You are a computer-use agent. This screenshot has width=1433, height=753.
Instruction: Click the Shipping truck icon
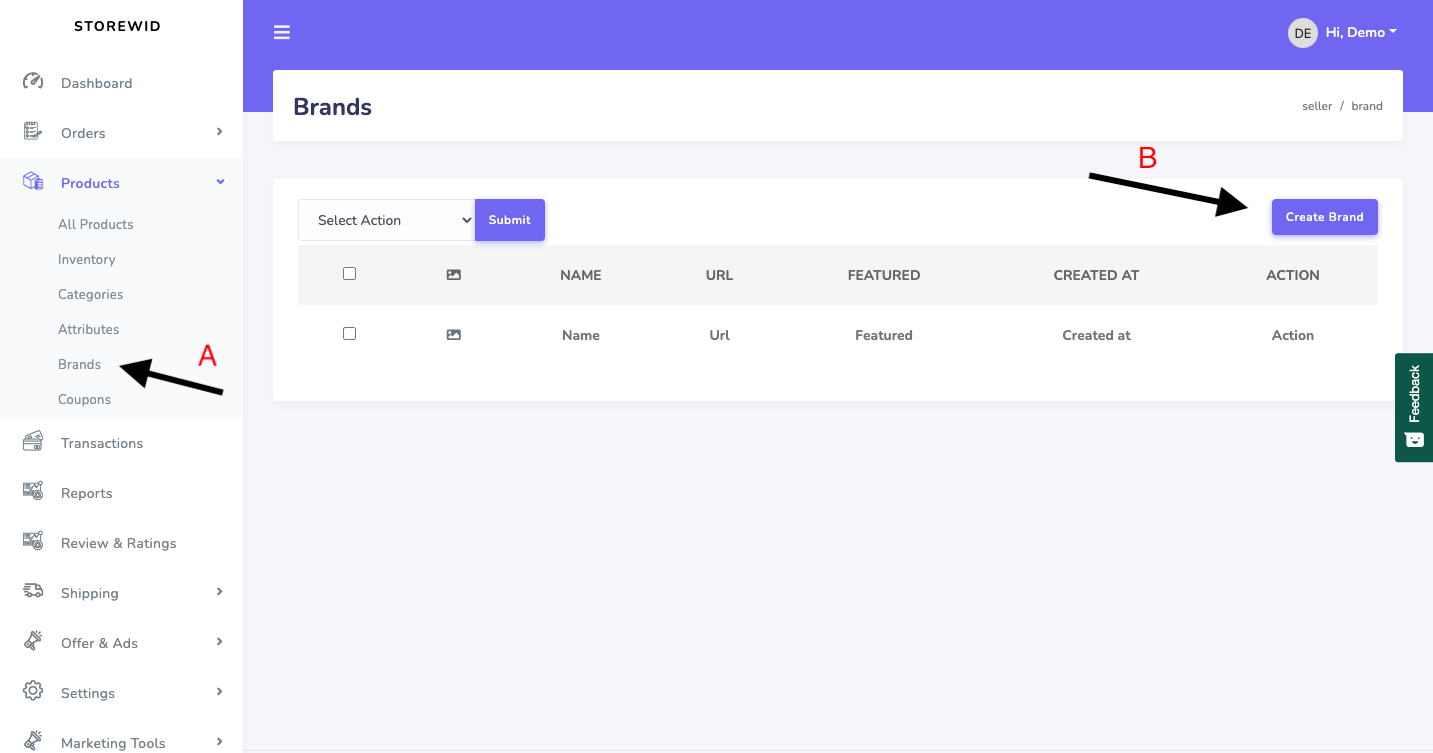pos(33,592)
